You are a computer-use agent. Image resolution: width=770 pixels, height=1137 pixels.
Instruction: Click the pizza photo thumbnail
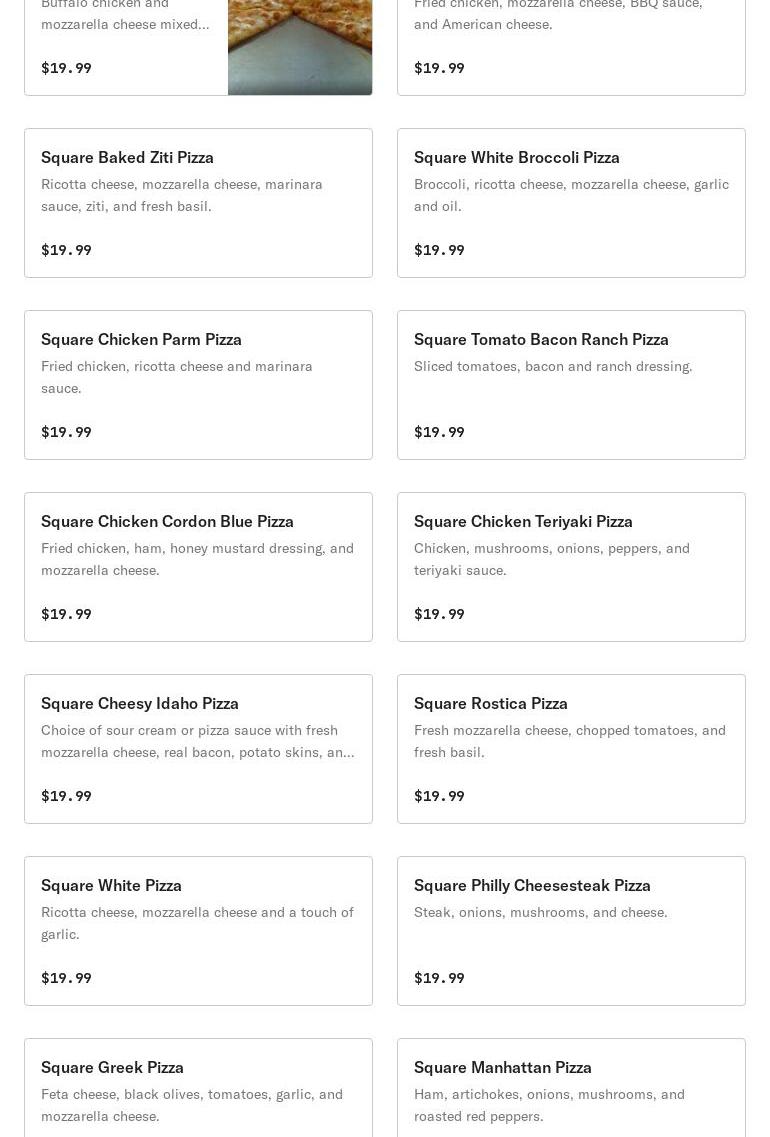(x=300, y=46)
